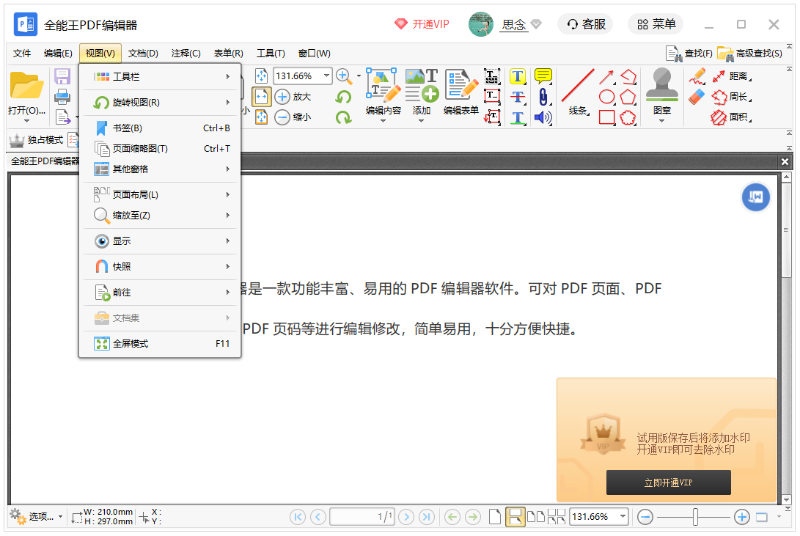The height and width of the screenshot is (536, 800).
Task: Select the sticky note comment tool
Action: [x=543, y=76]
